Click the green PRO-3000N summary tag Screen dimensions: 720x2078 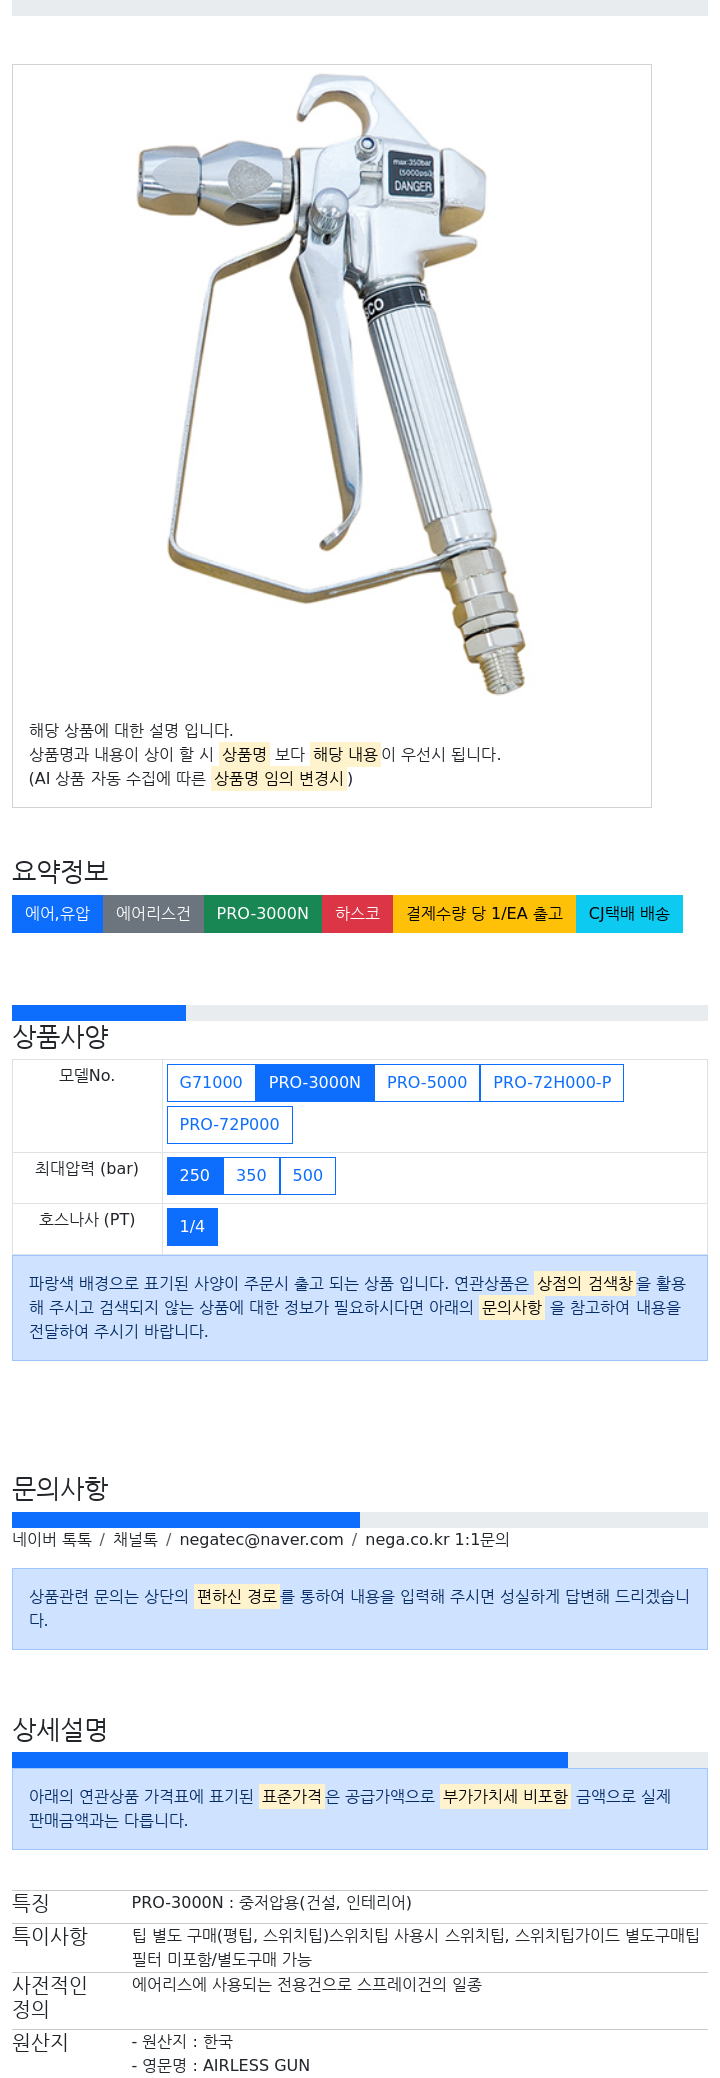click(x=263, y=913)
